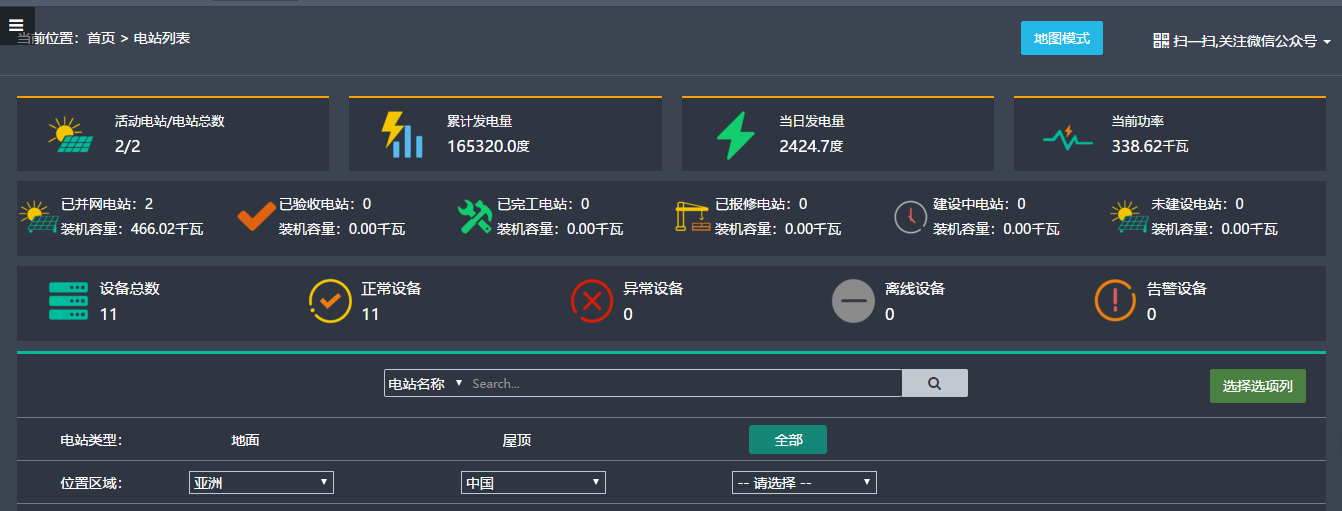Click the solar panel active stations icon
The image size is (1342, 511).
70,135
